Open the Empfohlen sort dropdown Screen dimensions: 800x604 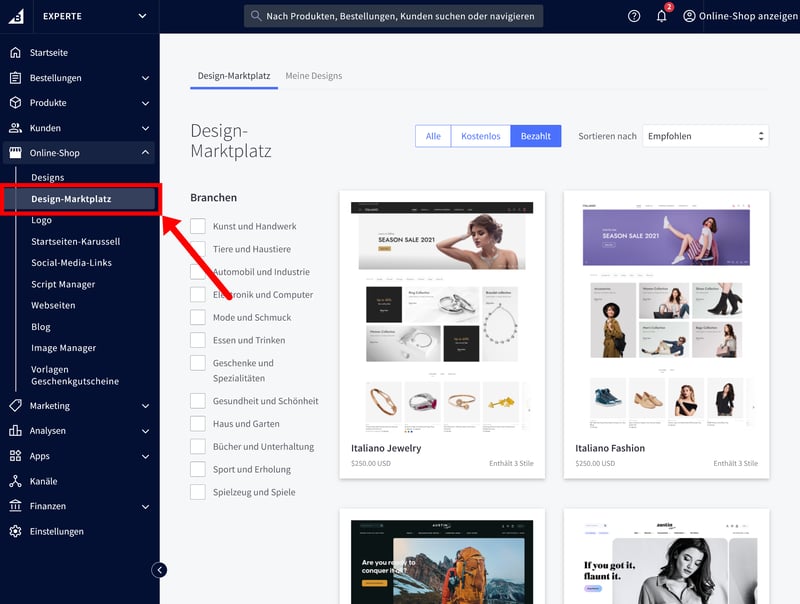(704, 136)
